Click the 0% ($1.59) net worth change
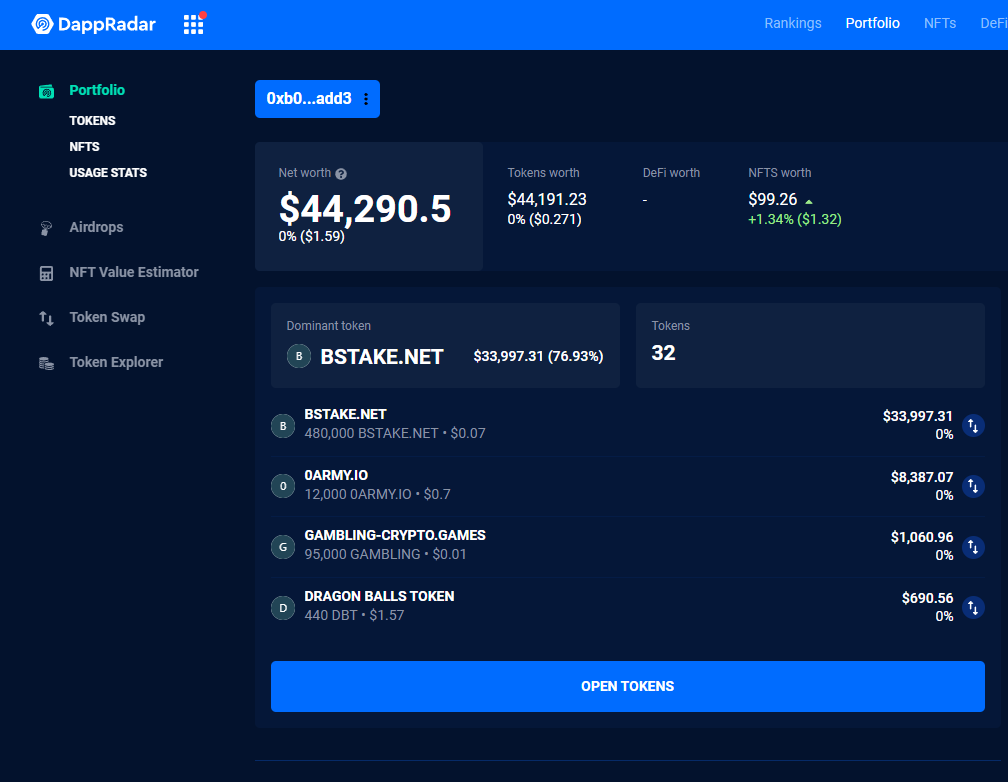 click(x=312, y=236)
